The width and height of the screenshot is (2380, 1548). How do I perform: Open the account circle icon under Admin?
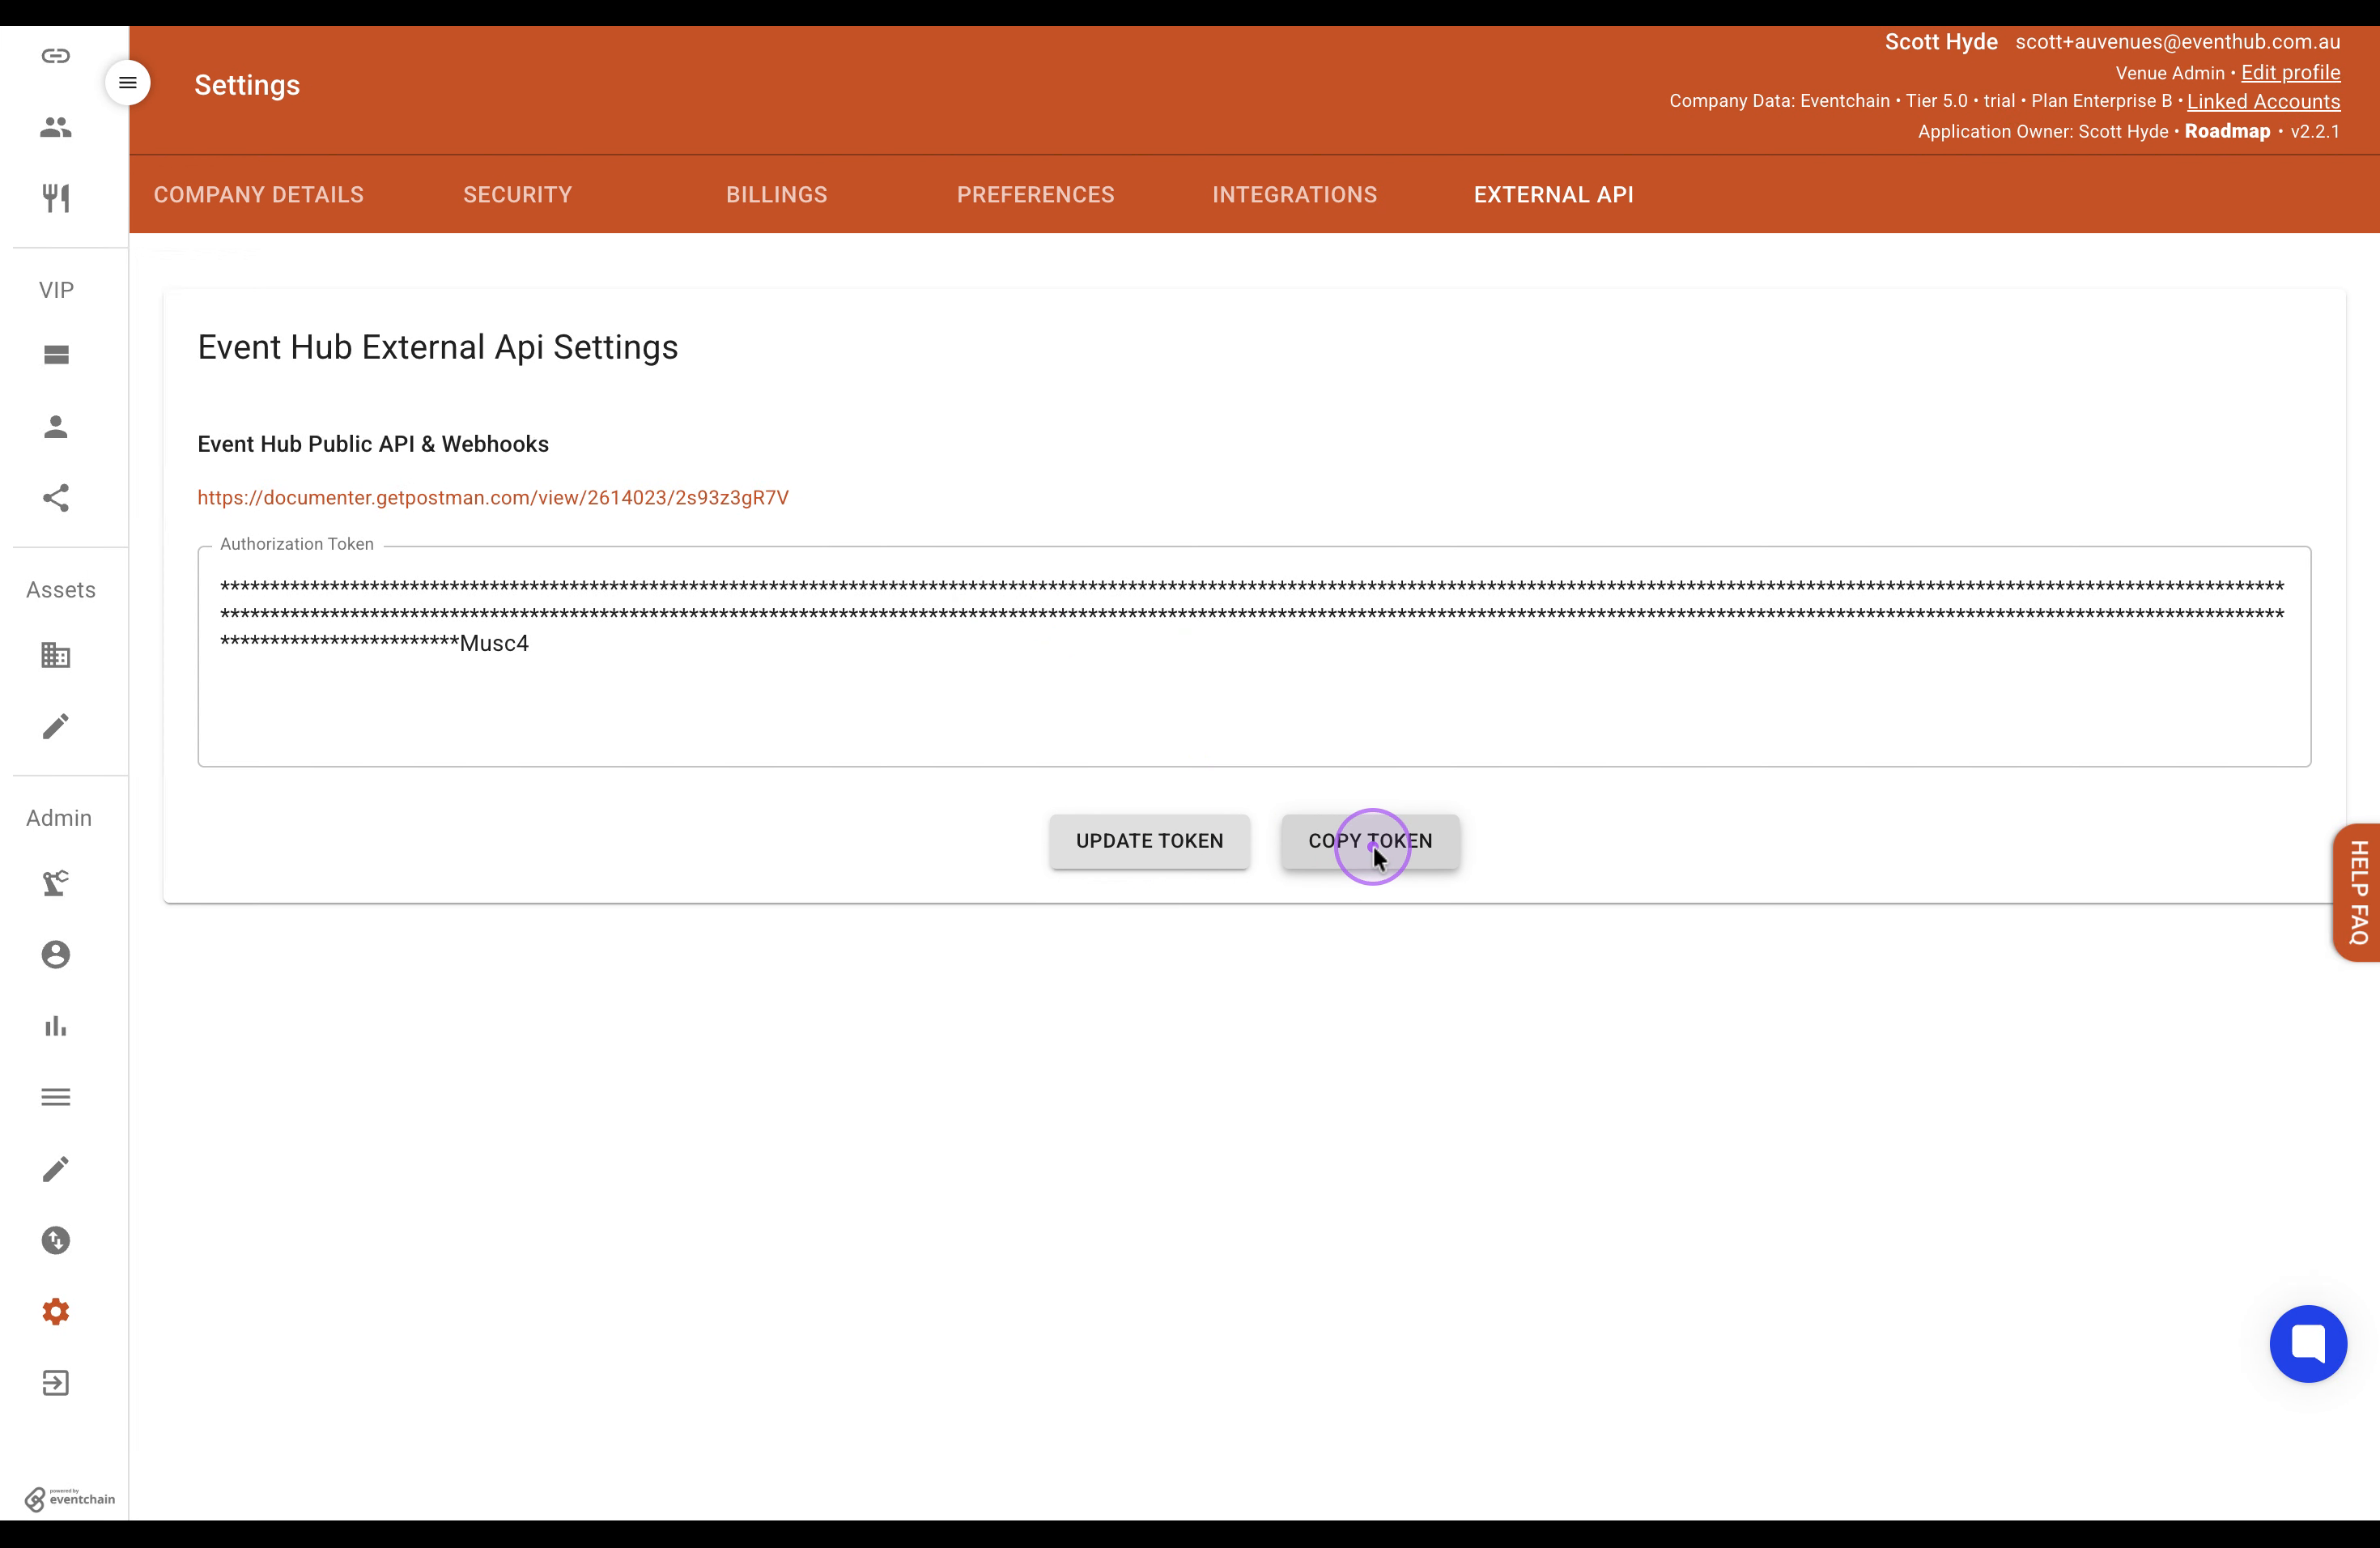[56, 955]
